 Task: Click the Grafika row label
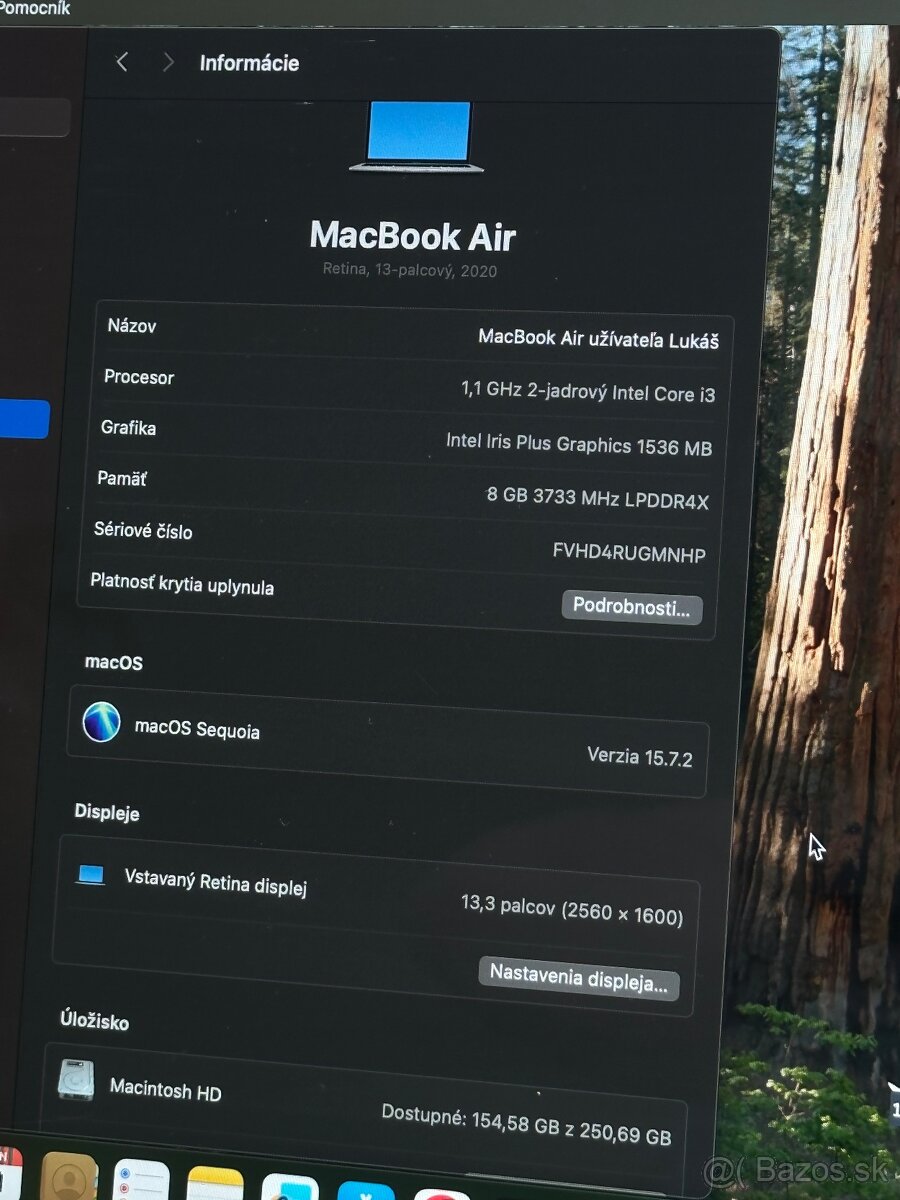coord(128,427)
